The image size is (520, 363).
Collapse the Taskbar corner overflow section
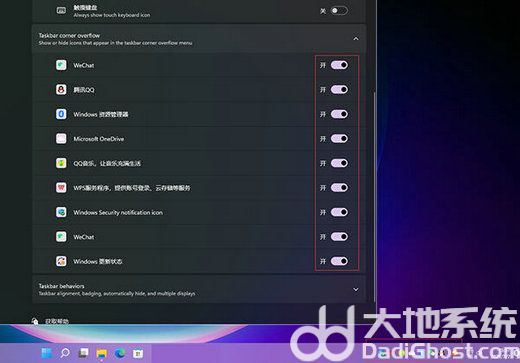point(356,39)
